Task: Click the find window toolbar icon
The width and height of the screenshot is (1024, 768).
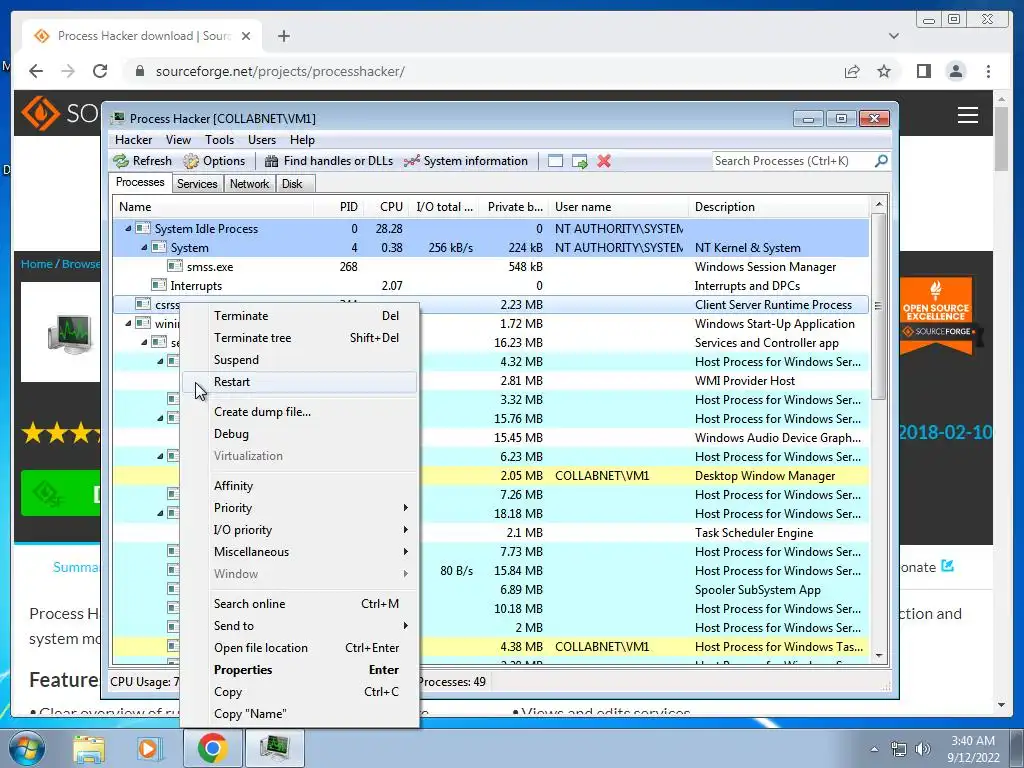Action: pos(555,161)
